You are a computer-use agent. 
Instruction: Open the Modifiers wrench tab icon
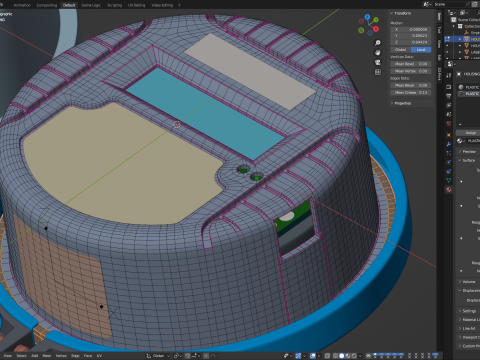(449, 144)
